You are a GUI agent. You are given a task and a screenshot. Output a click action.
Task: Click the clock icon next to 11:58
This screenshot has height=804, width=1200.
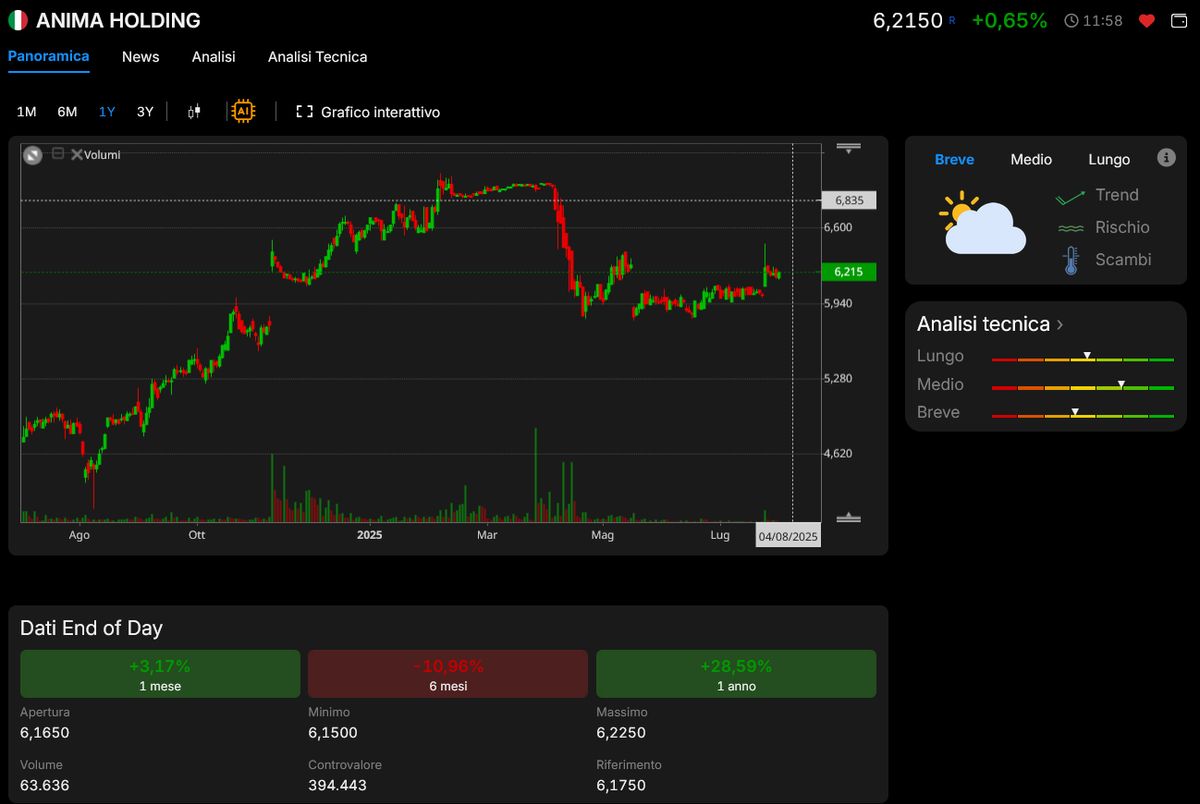pos(1072,20)
